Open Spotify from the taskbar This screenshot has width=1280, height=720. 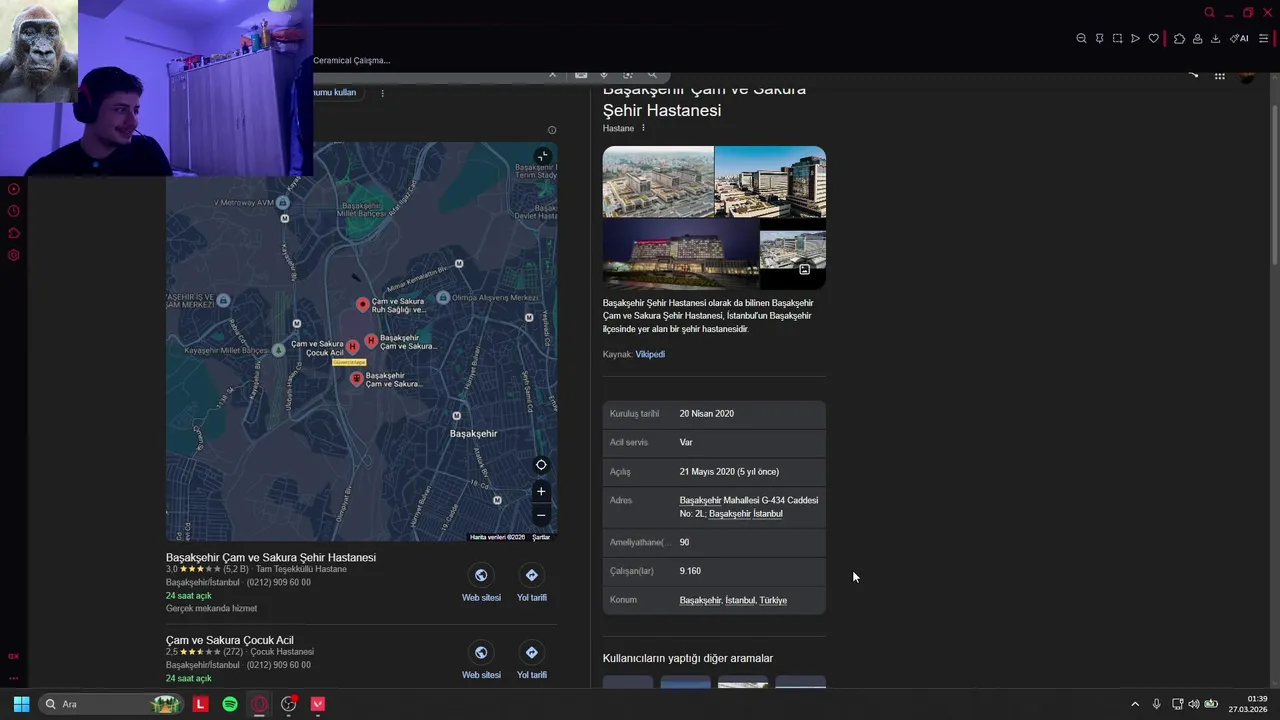pos(230,704)
